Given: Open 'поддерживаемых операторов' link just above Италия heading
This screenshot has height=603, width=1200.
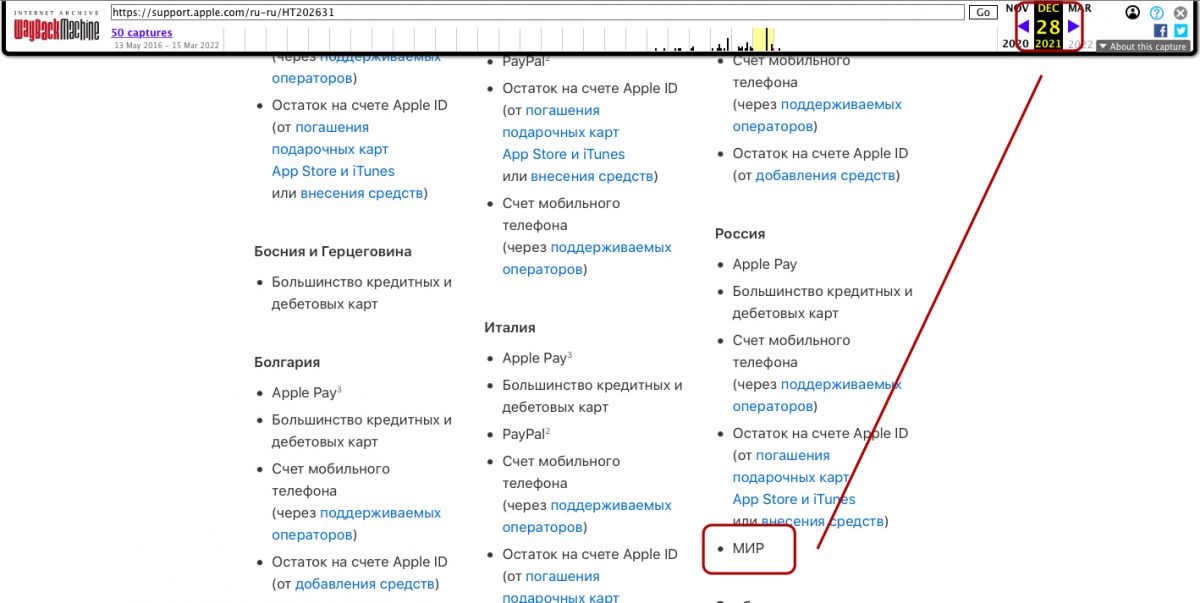Looking at the screenshot, I should pos(587,258).
